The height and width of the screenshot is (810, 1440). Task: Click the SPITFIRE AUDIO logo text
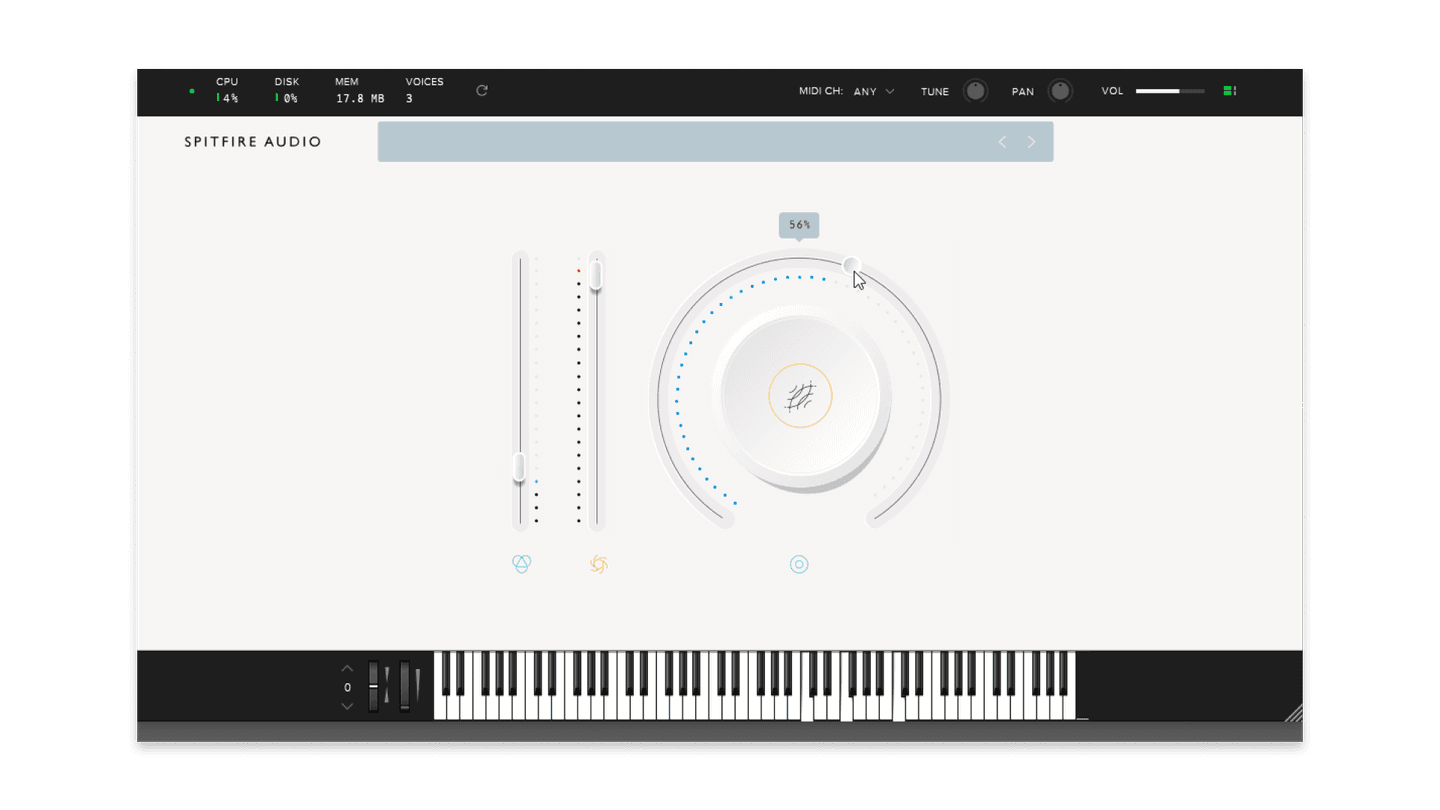(x=253, y=142)
